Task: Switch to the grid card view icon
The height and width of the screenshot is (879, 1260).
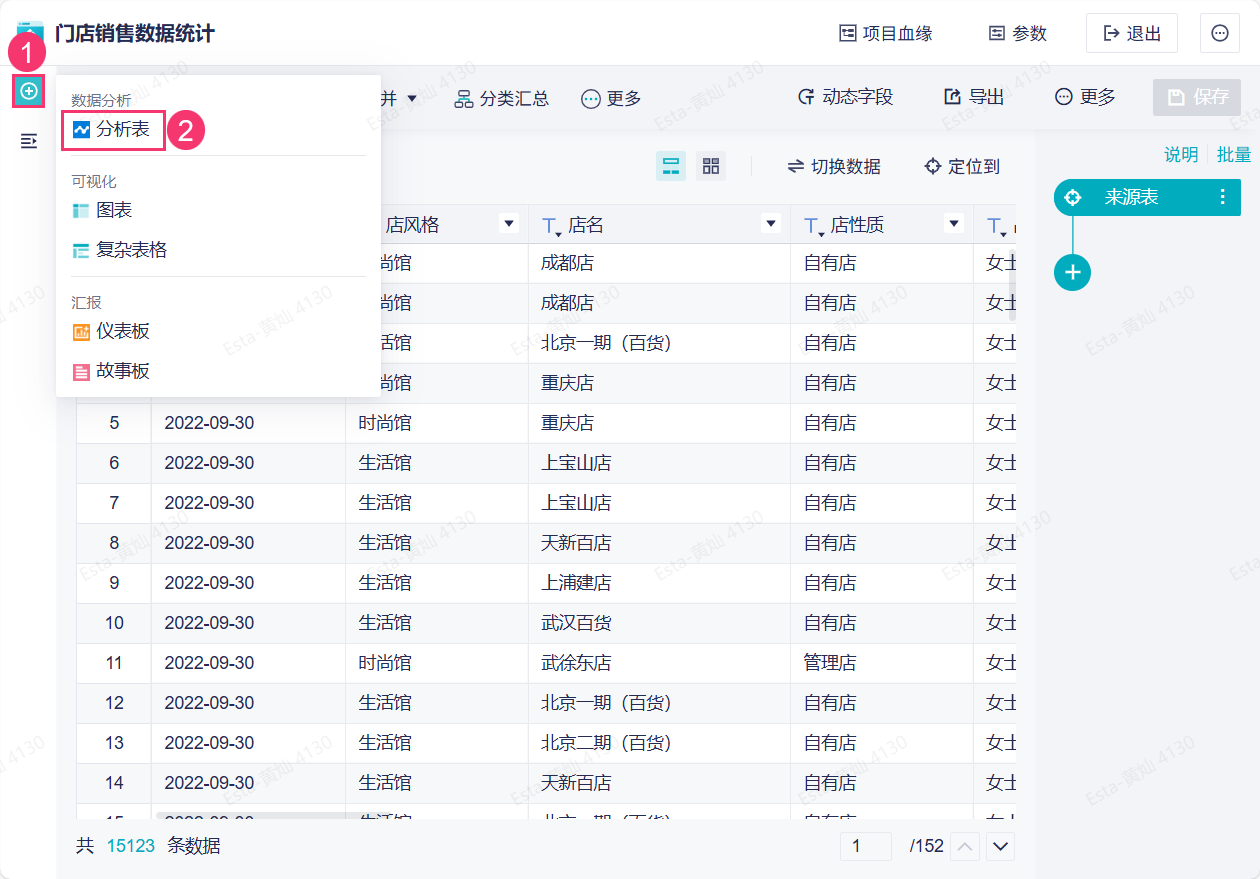Action: click(711, 166)
